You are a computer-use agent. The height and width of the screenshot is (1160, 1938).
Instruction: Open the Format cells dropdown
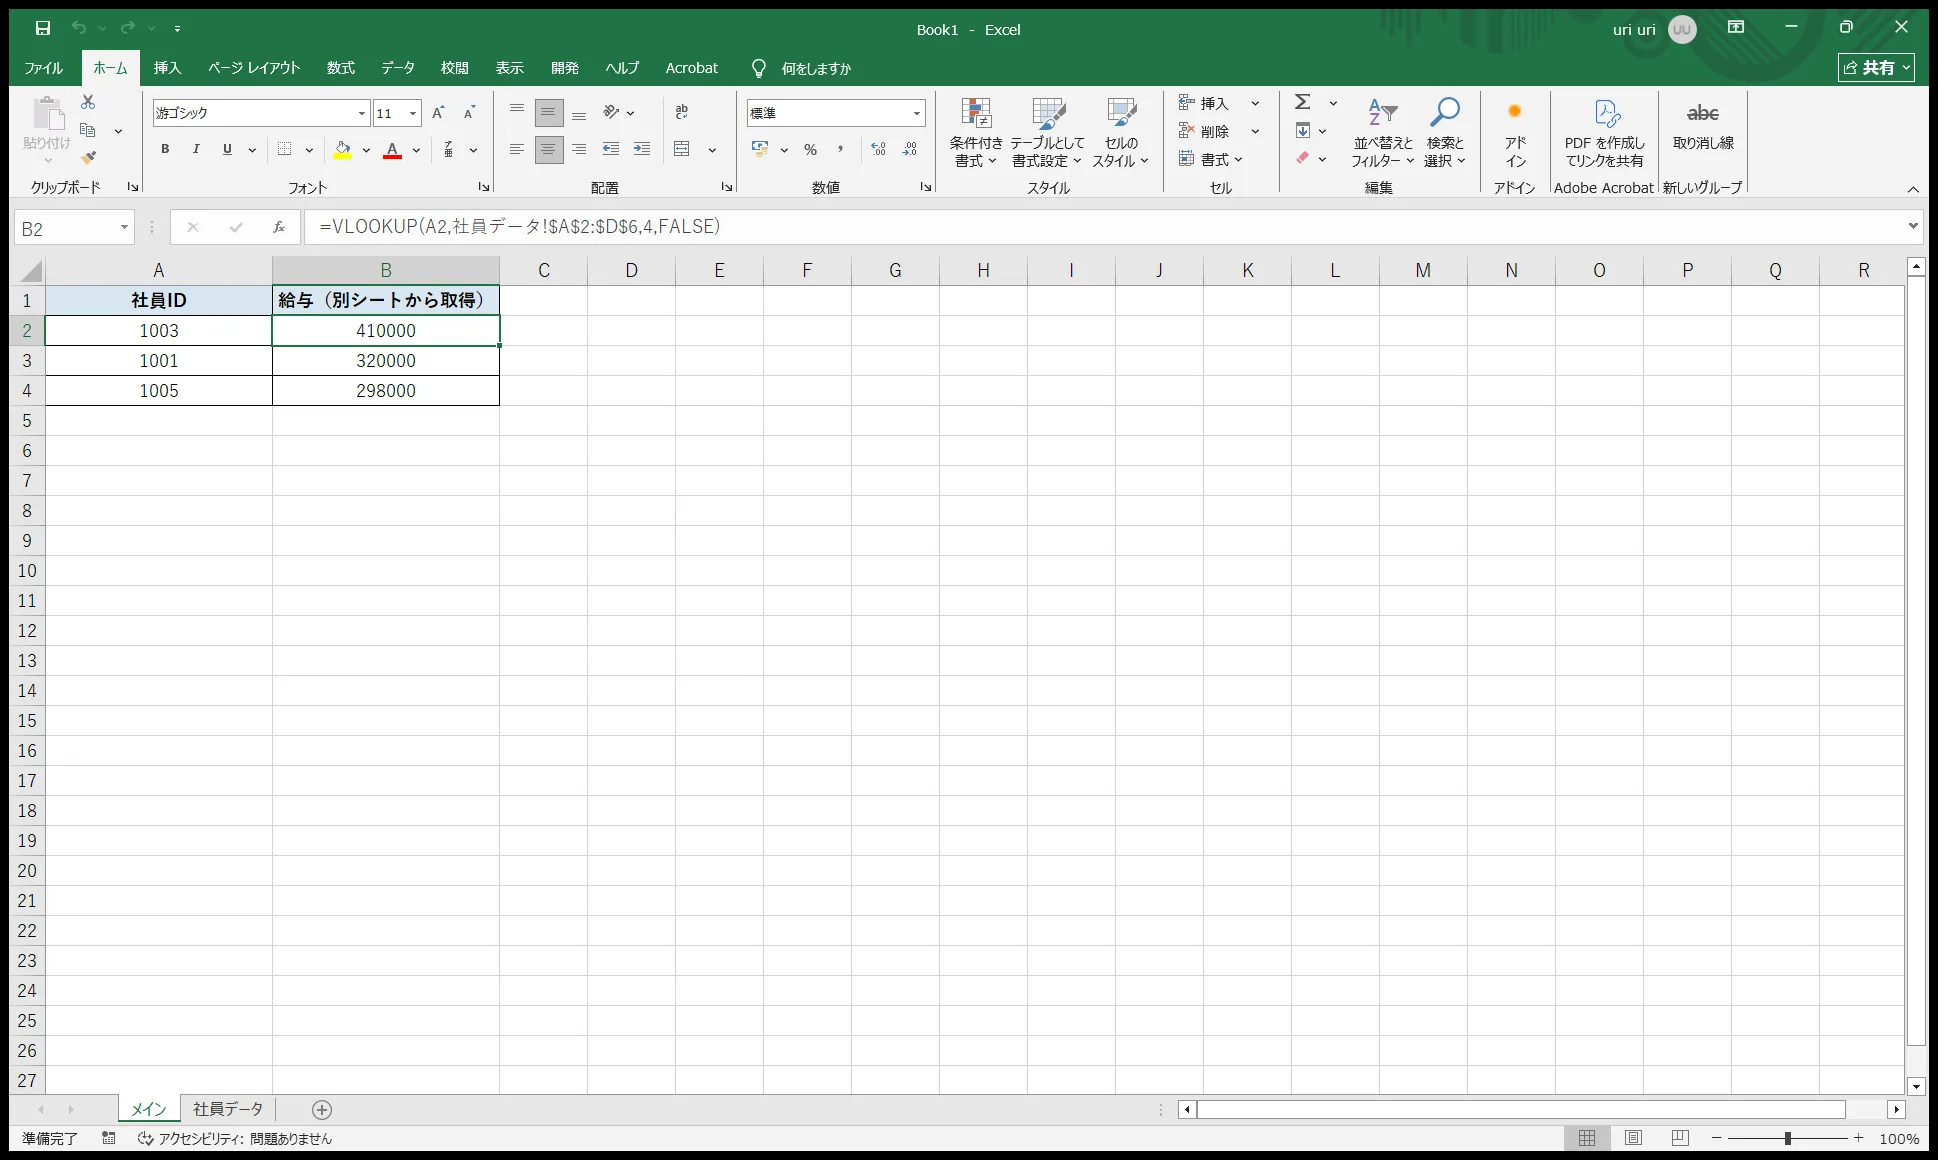coord(1211,159)
